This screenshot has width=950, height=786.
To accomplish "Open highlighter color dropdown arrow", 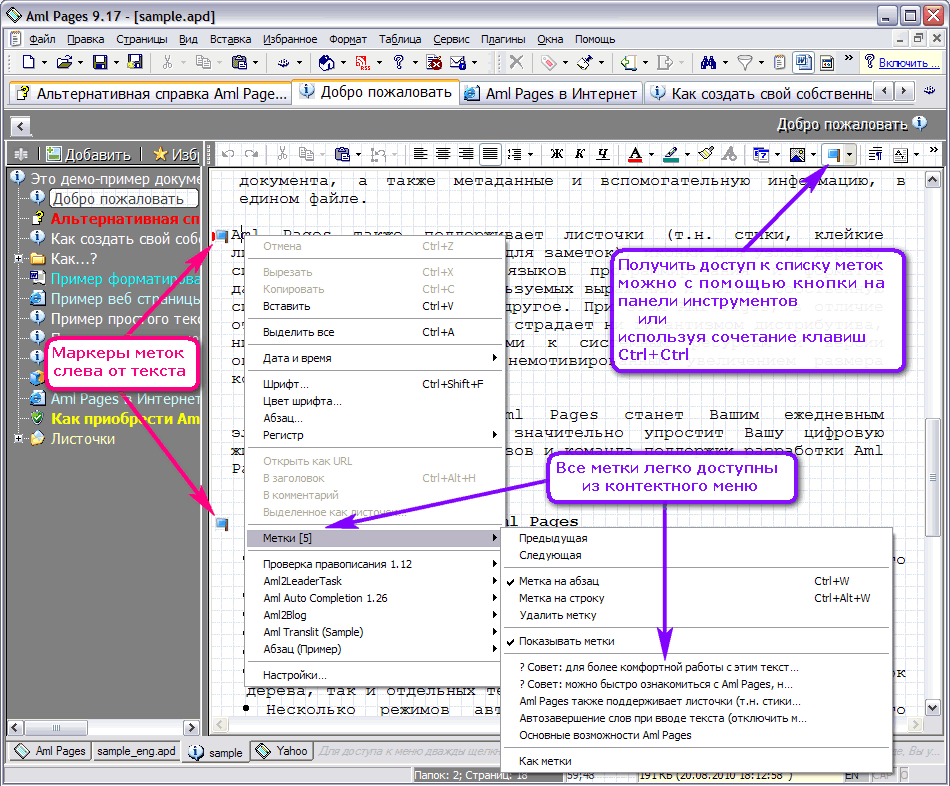I will tap(687, 154).
